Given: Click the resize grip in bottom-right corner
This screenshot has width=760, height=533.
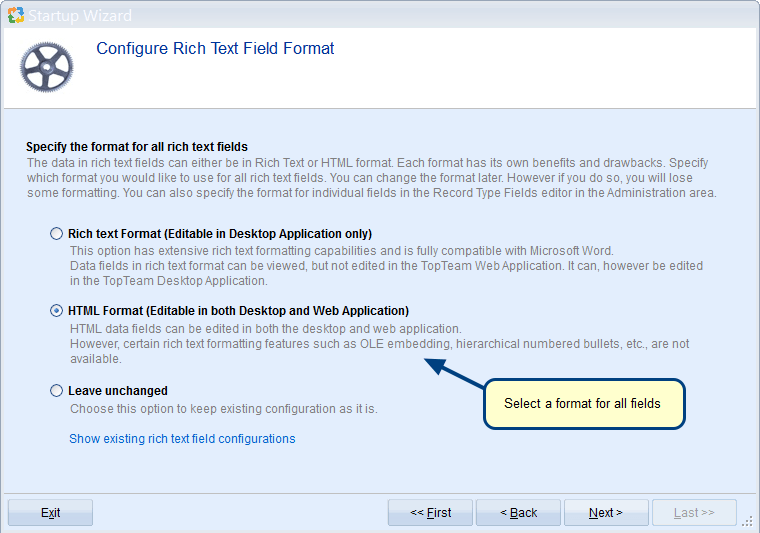Looking at the screenshot, I should click(748, 521).
